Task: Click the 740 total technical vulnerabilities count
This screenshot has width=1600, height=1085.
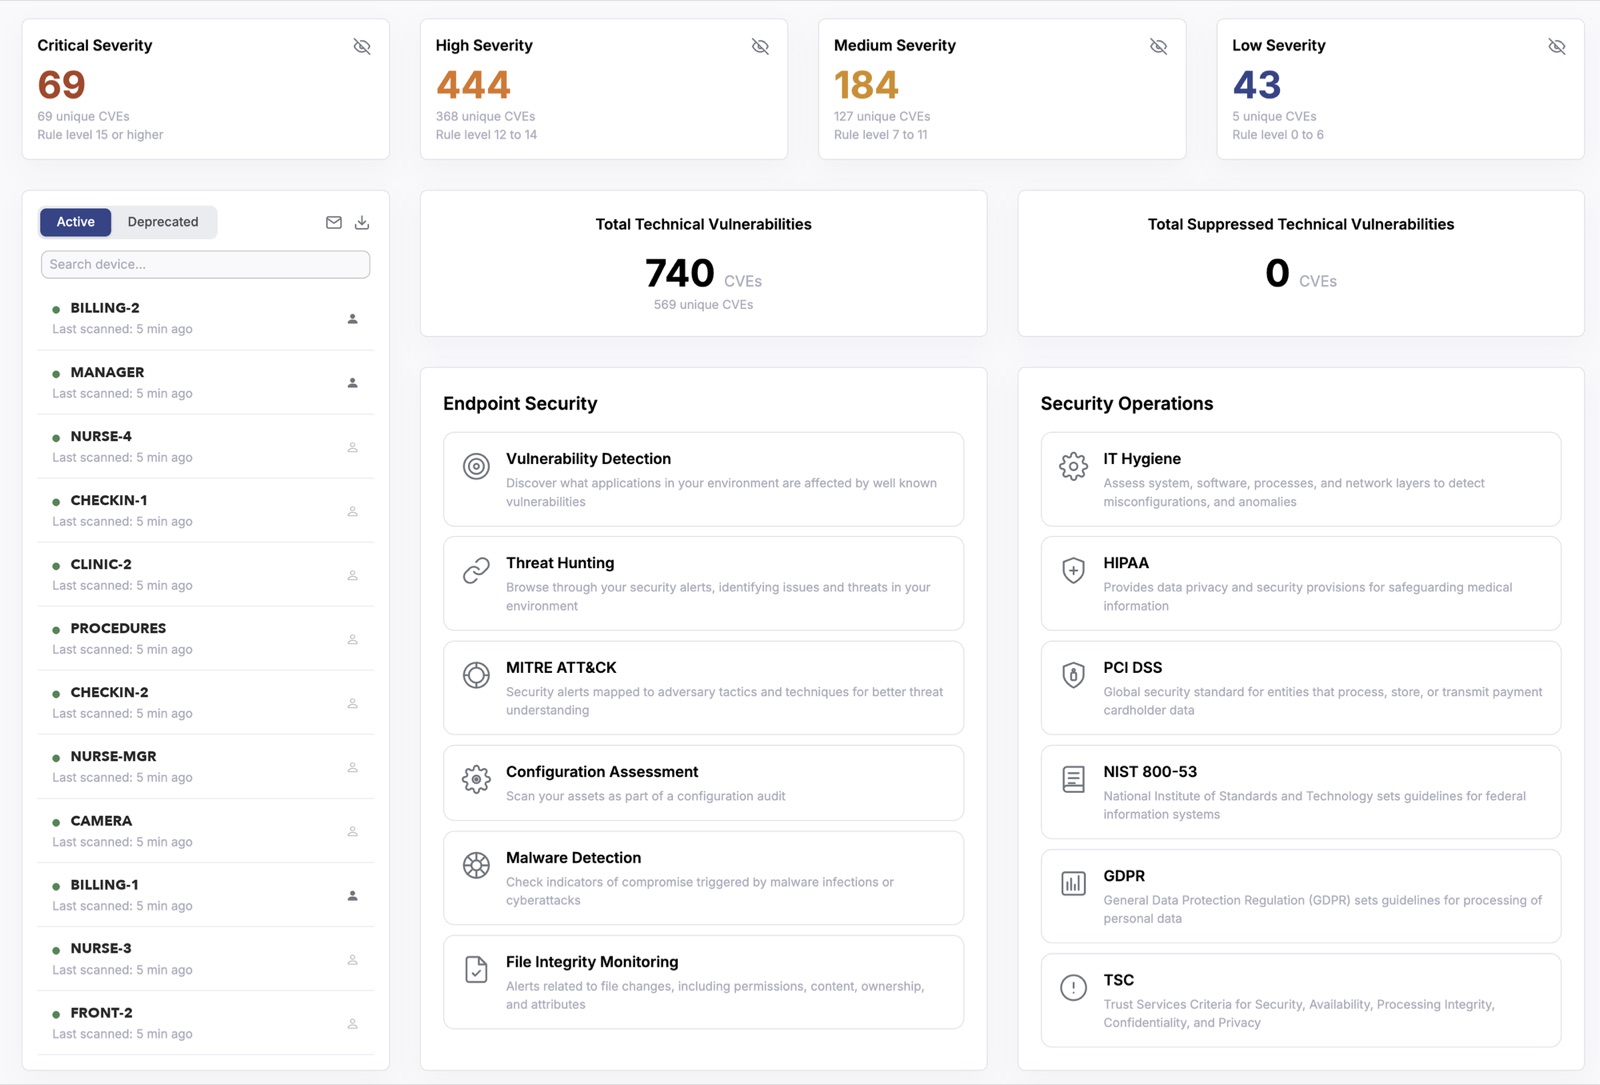Action: [680, 273]
